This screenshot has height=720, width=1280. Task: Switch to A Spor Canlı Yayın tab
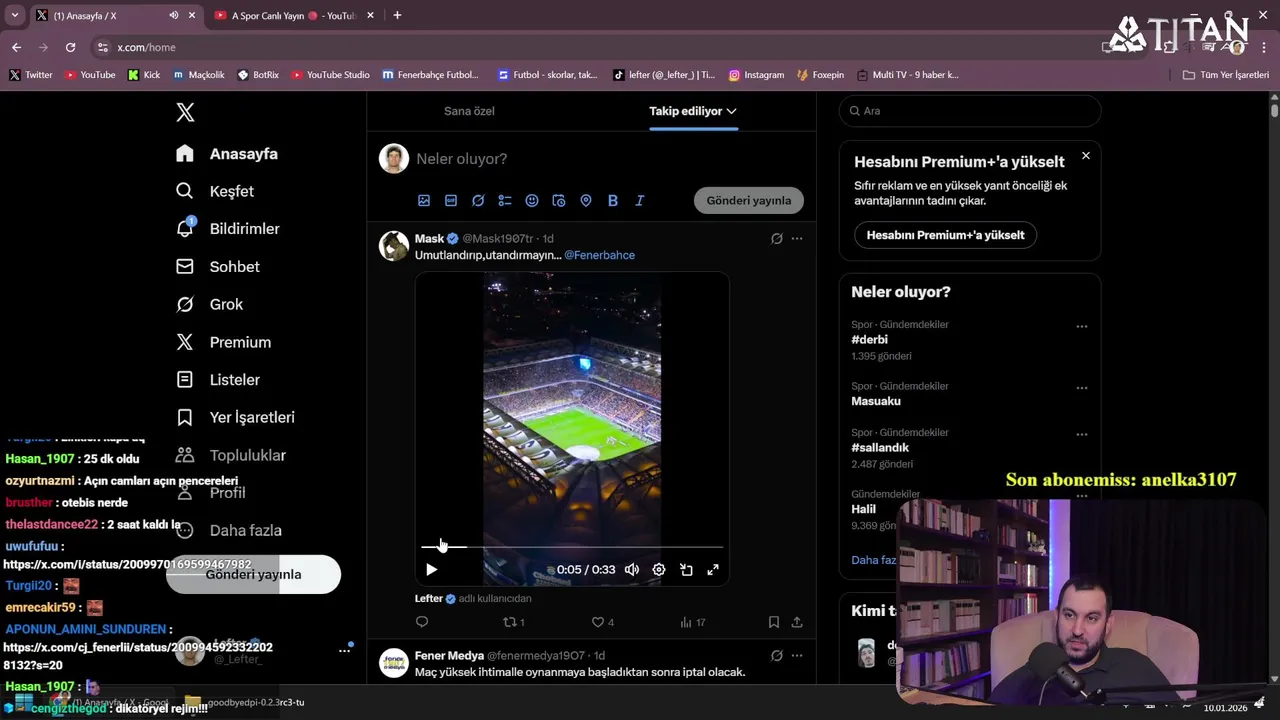coord(292,15)
